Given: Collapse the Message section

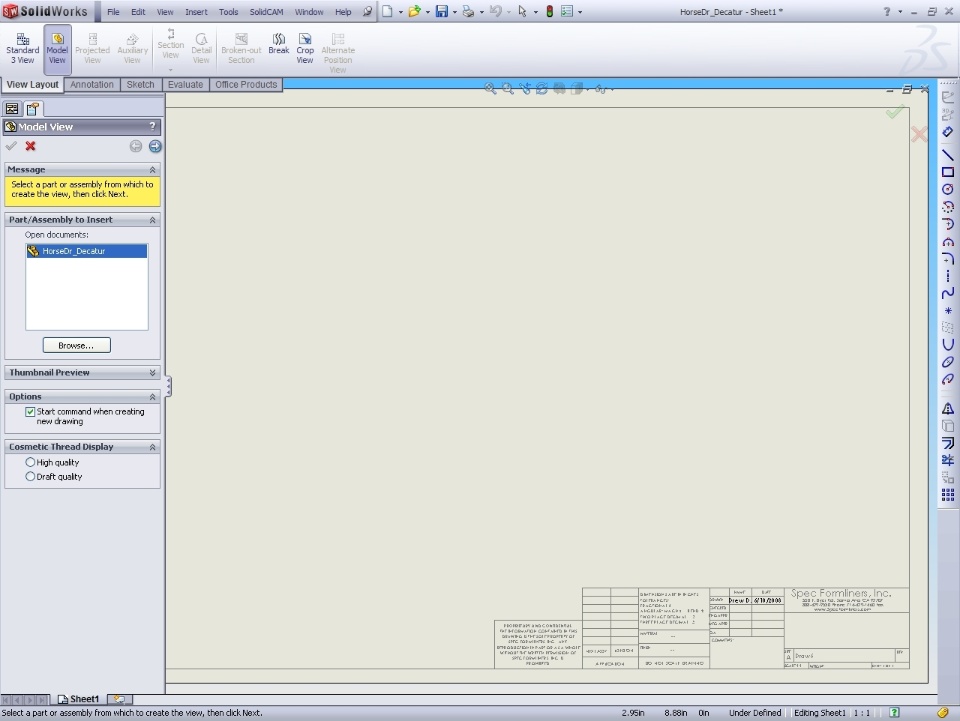Looking at the screenshot, I should 152,170.
